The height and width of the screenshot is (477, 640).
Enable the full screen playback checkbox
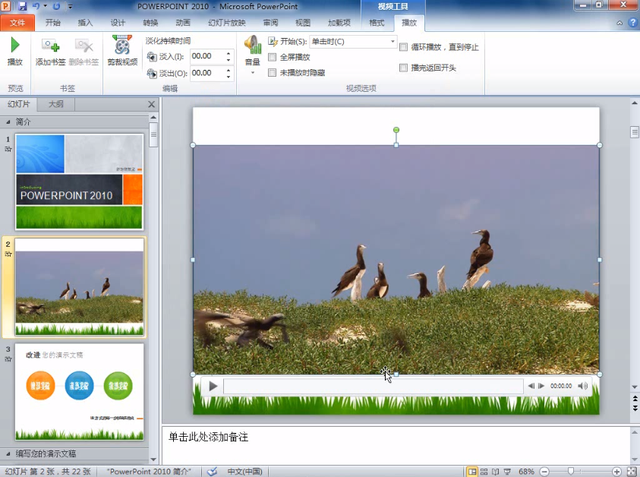273,57
